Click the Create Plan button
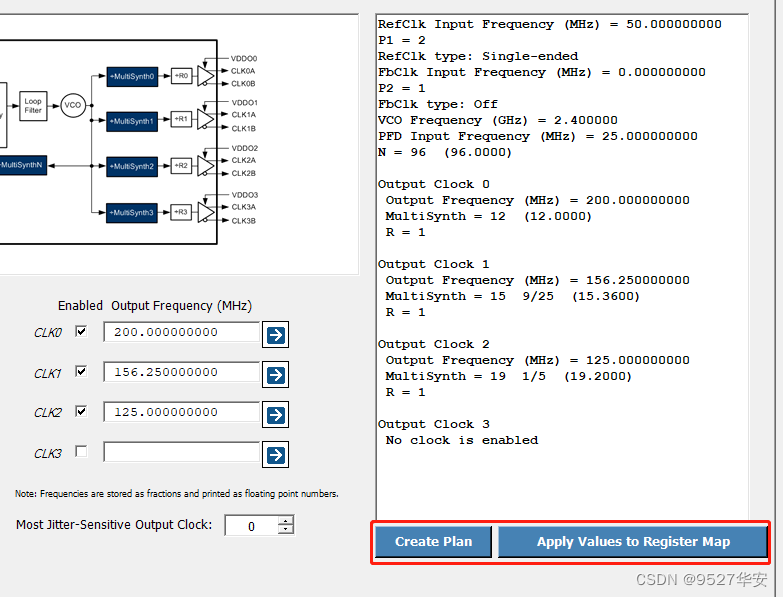The width and height of the screenshot is (783, 597). [x=433, y=542]
